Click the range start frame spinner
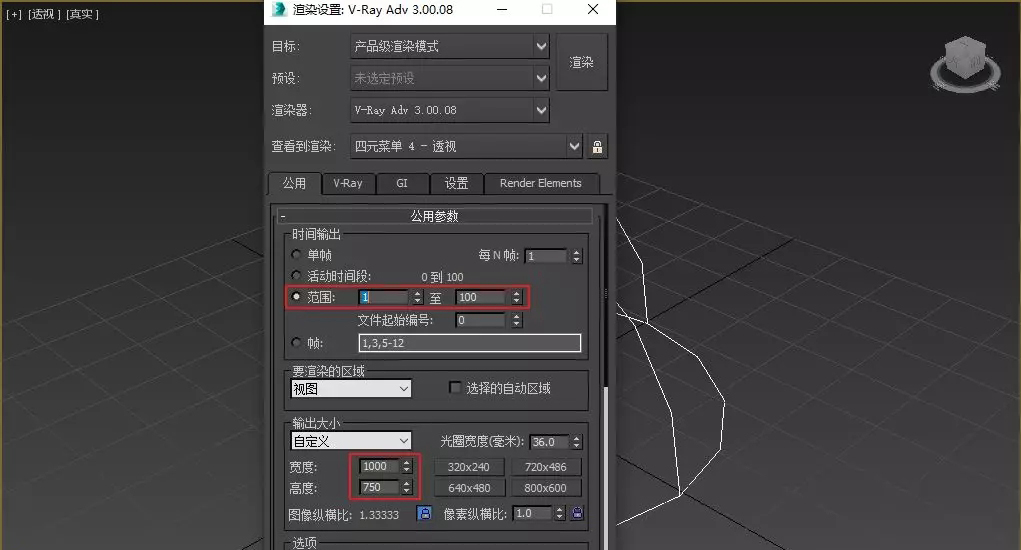This screenshot has width=1021, height=550. [x=418, y=297]
